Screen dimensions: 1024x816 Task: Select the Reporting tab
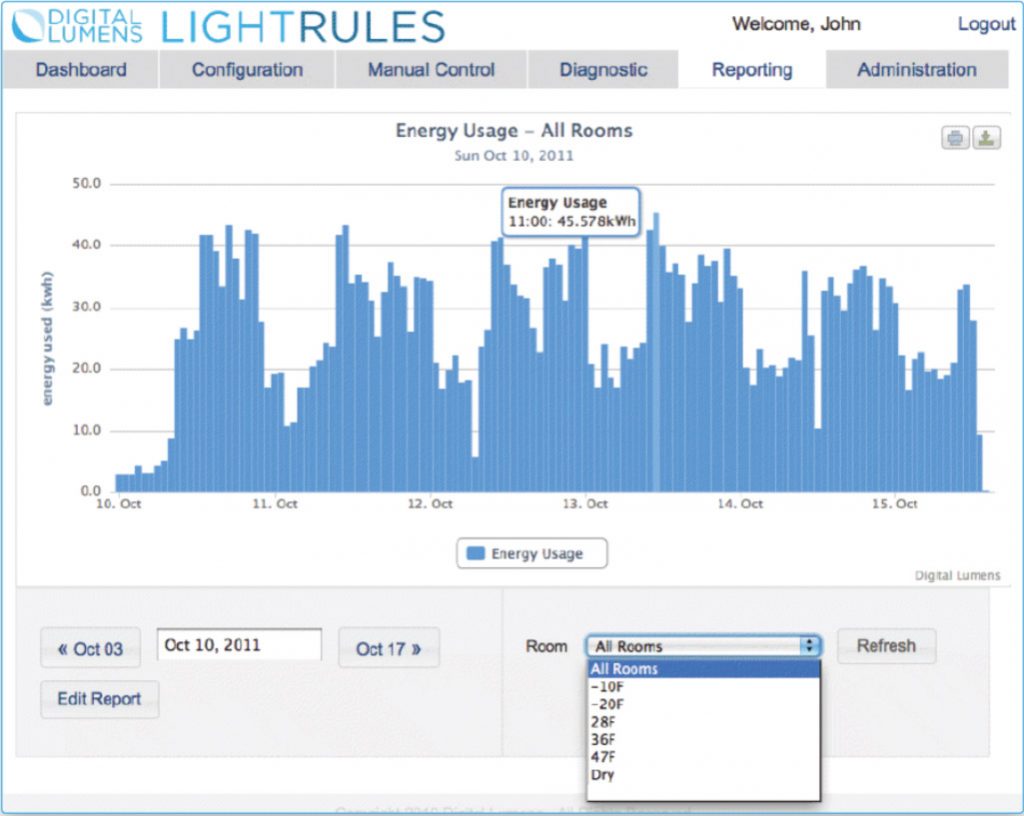[x=752, y=70]
